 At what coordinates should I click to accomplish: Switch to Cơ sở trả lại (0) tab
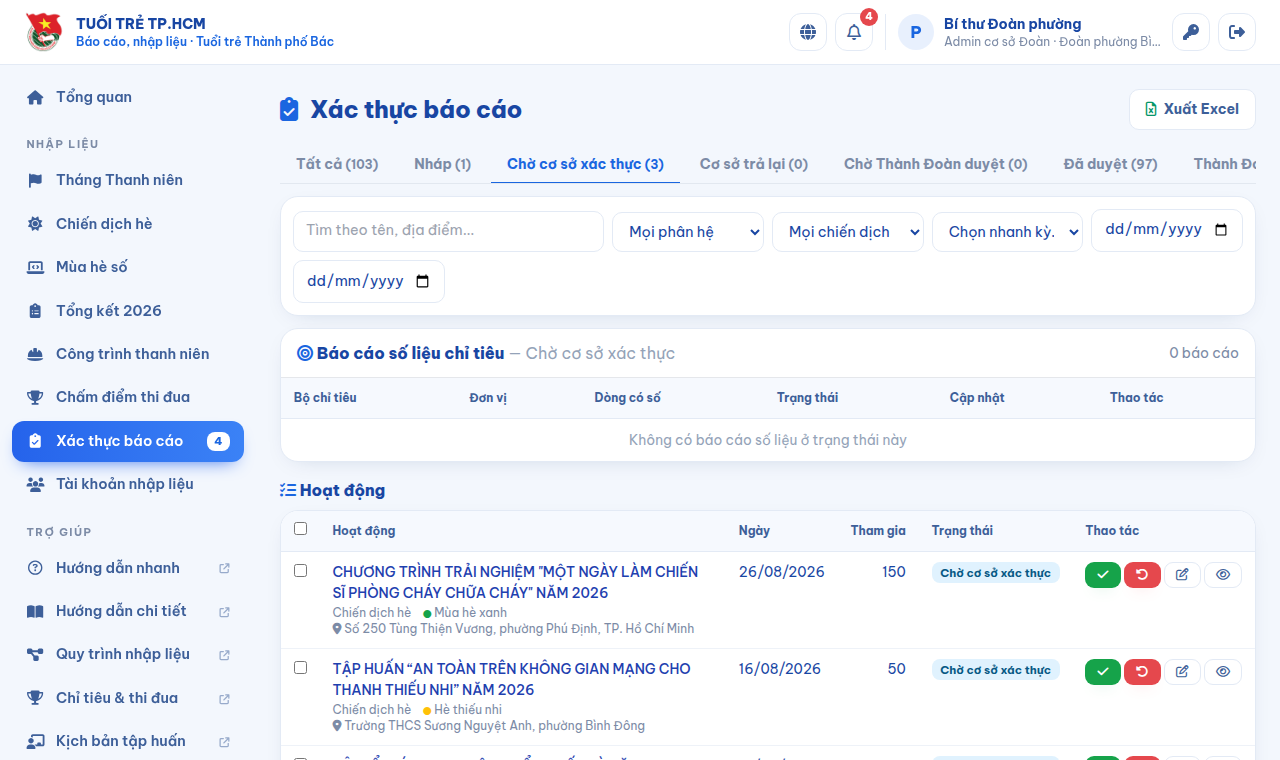pos(754,164)
